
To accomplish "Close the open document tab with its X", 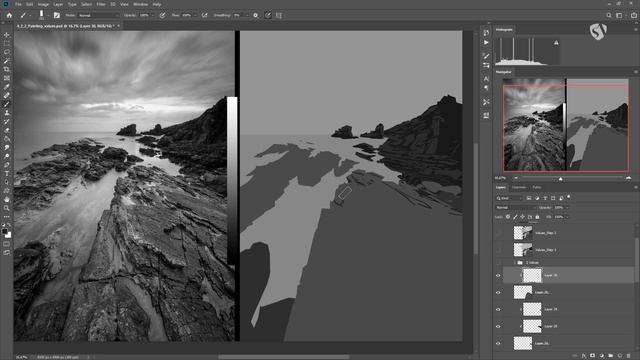I will pyautogui.click(x=119, y=26).
